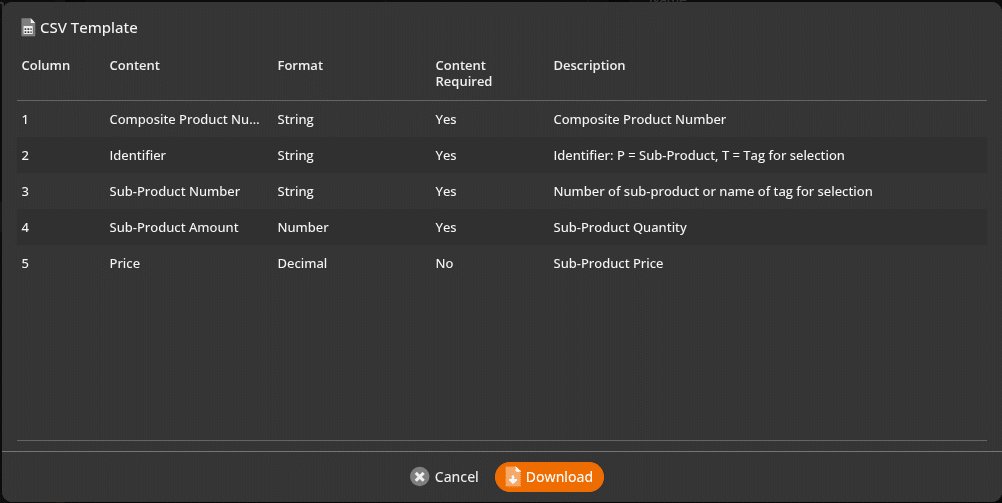1002x503 pixels.
Task: Select the truncated Composite Product Number content cell
Action: pyautogui.click(x=184, y=120)
